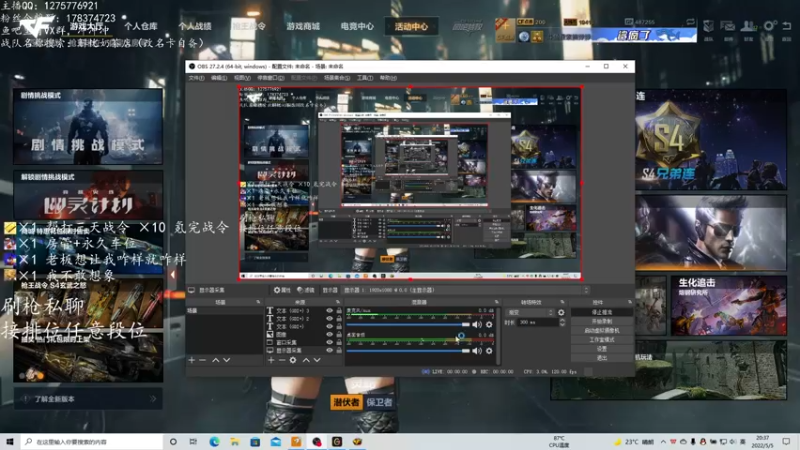Screen dimensions: 800x450
Task: Select 潜伏者 faction toggle below character
Action: pyautogui.click(x=346, y=402)
